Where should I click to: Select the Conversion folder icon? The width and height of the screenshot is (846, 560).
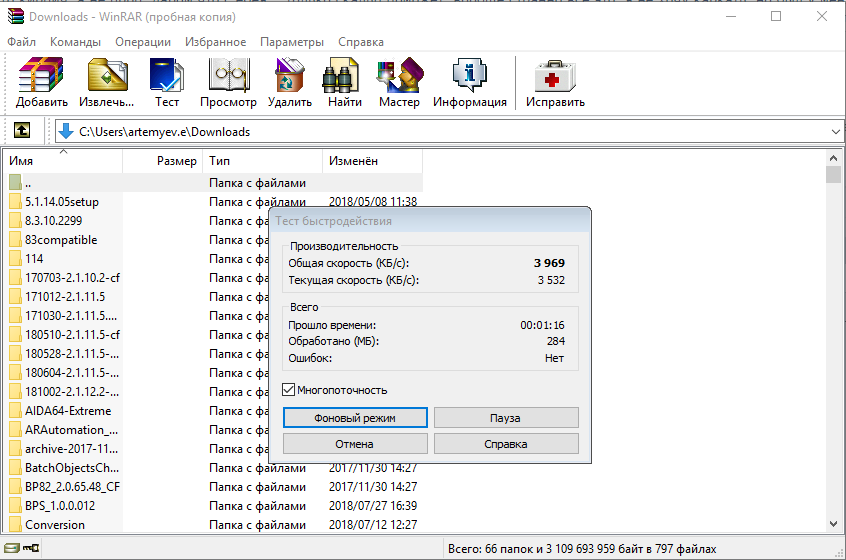coord(16,524)
